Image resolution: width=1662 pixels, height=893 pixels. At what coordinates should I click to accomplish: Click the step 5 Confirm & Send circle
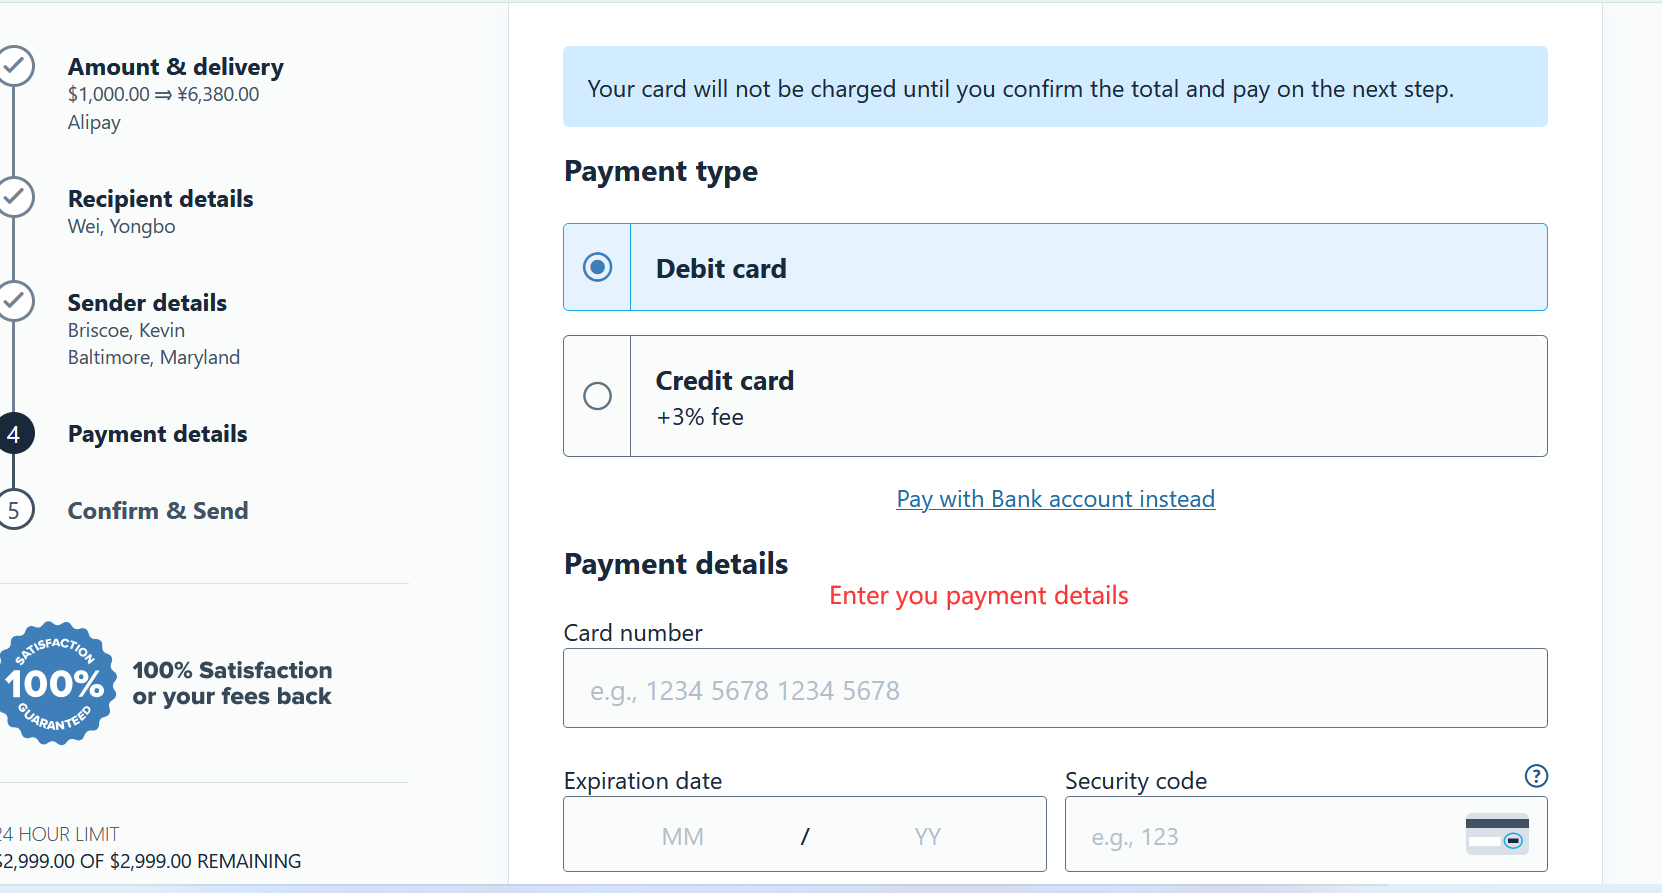(x=14, y=510)
